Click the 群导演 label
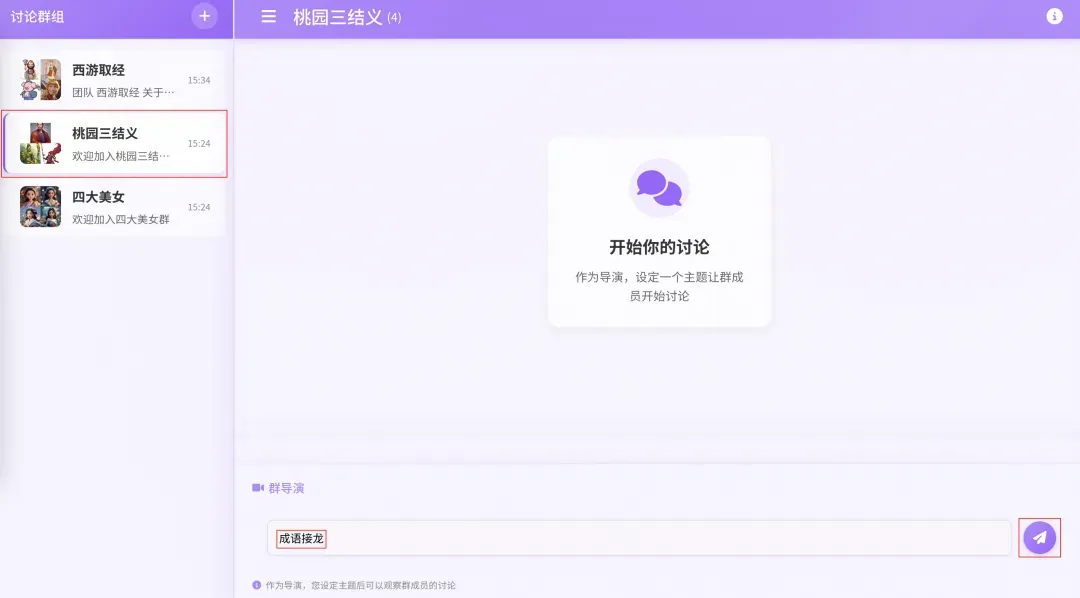This screenshot has width=1080, height=598. pyautogui.click(x=287, y=488)
